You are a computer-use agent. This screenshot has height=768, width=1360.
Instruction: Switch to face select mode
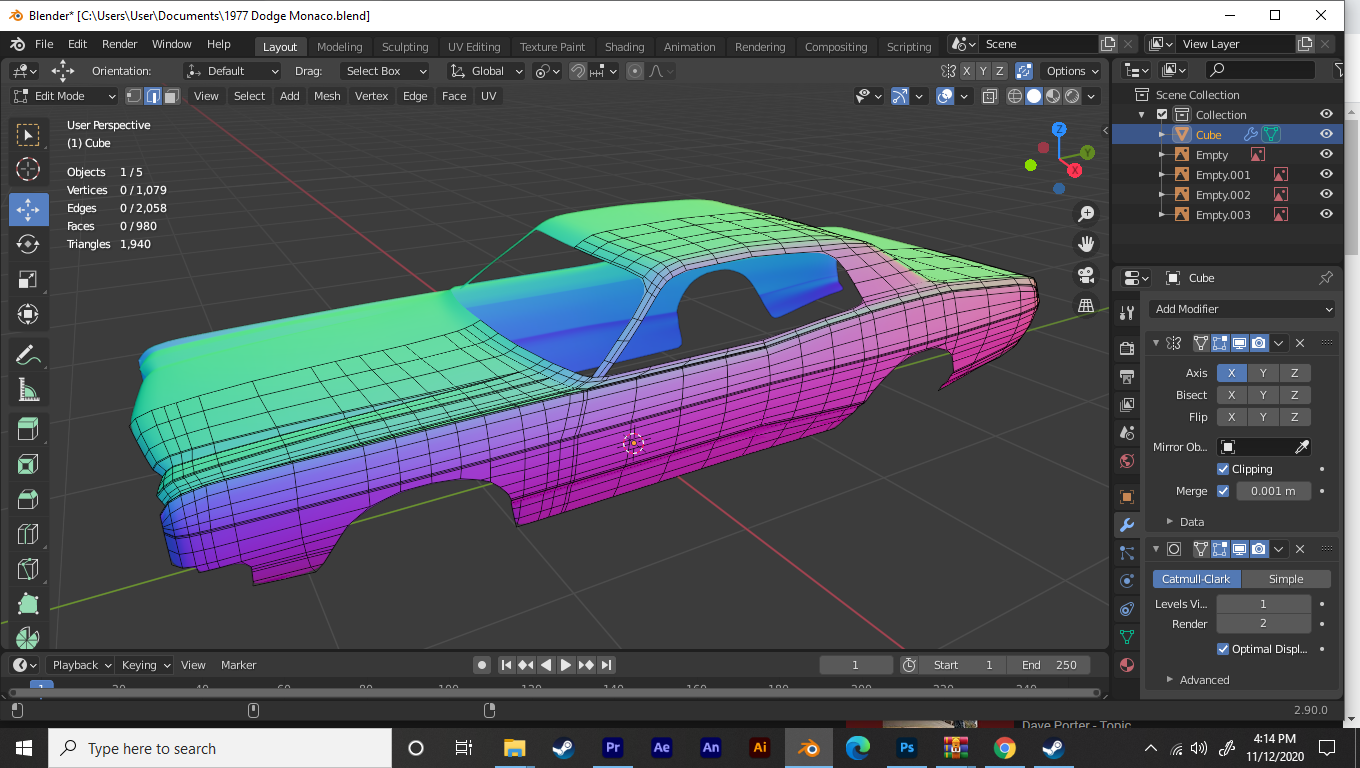coord(171,96)
